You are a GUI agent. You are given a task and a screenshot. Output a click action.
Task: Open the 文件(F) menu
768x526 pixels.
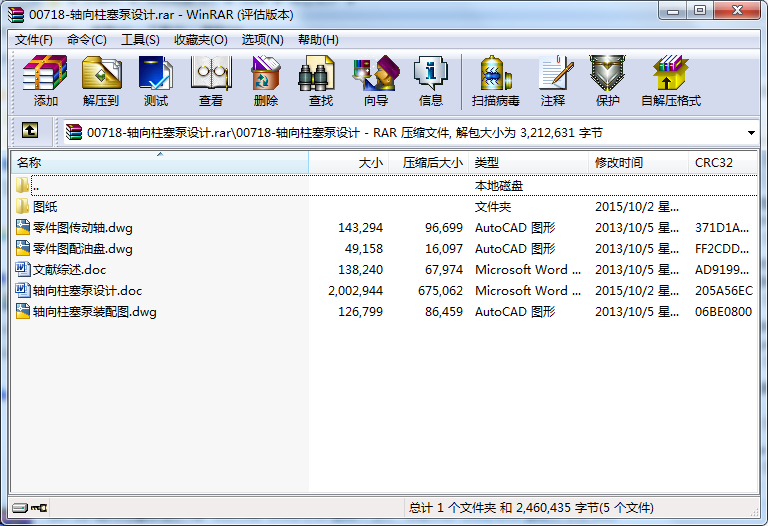[x=33, y=40]
